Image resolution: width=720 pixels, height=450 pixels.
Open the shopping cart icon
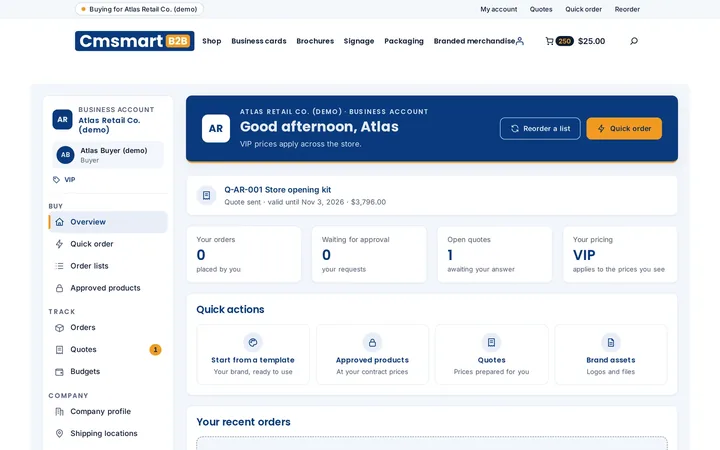549,41
